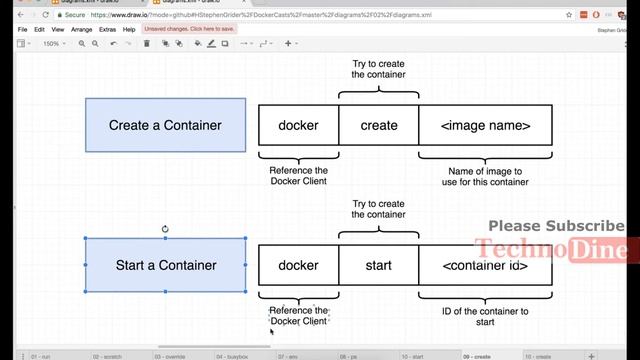Select the <image name> cell
Screen dimensions: 640x360
pos(485,125)
